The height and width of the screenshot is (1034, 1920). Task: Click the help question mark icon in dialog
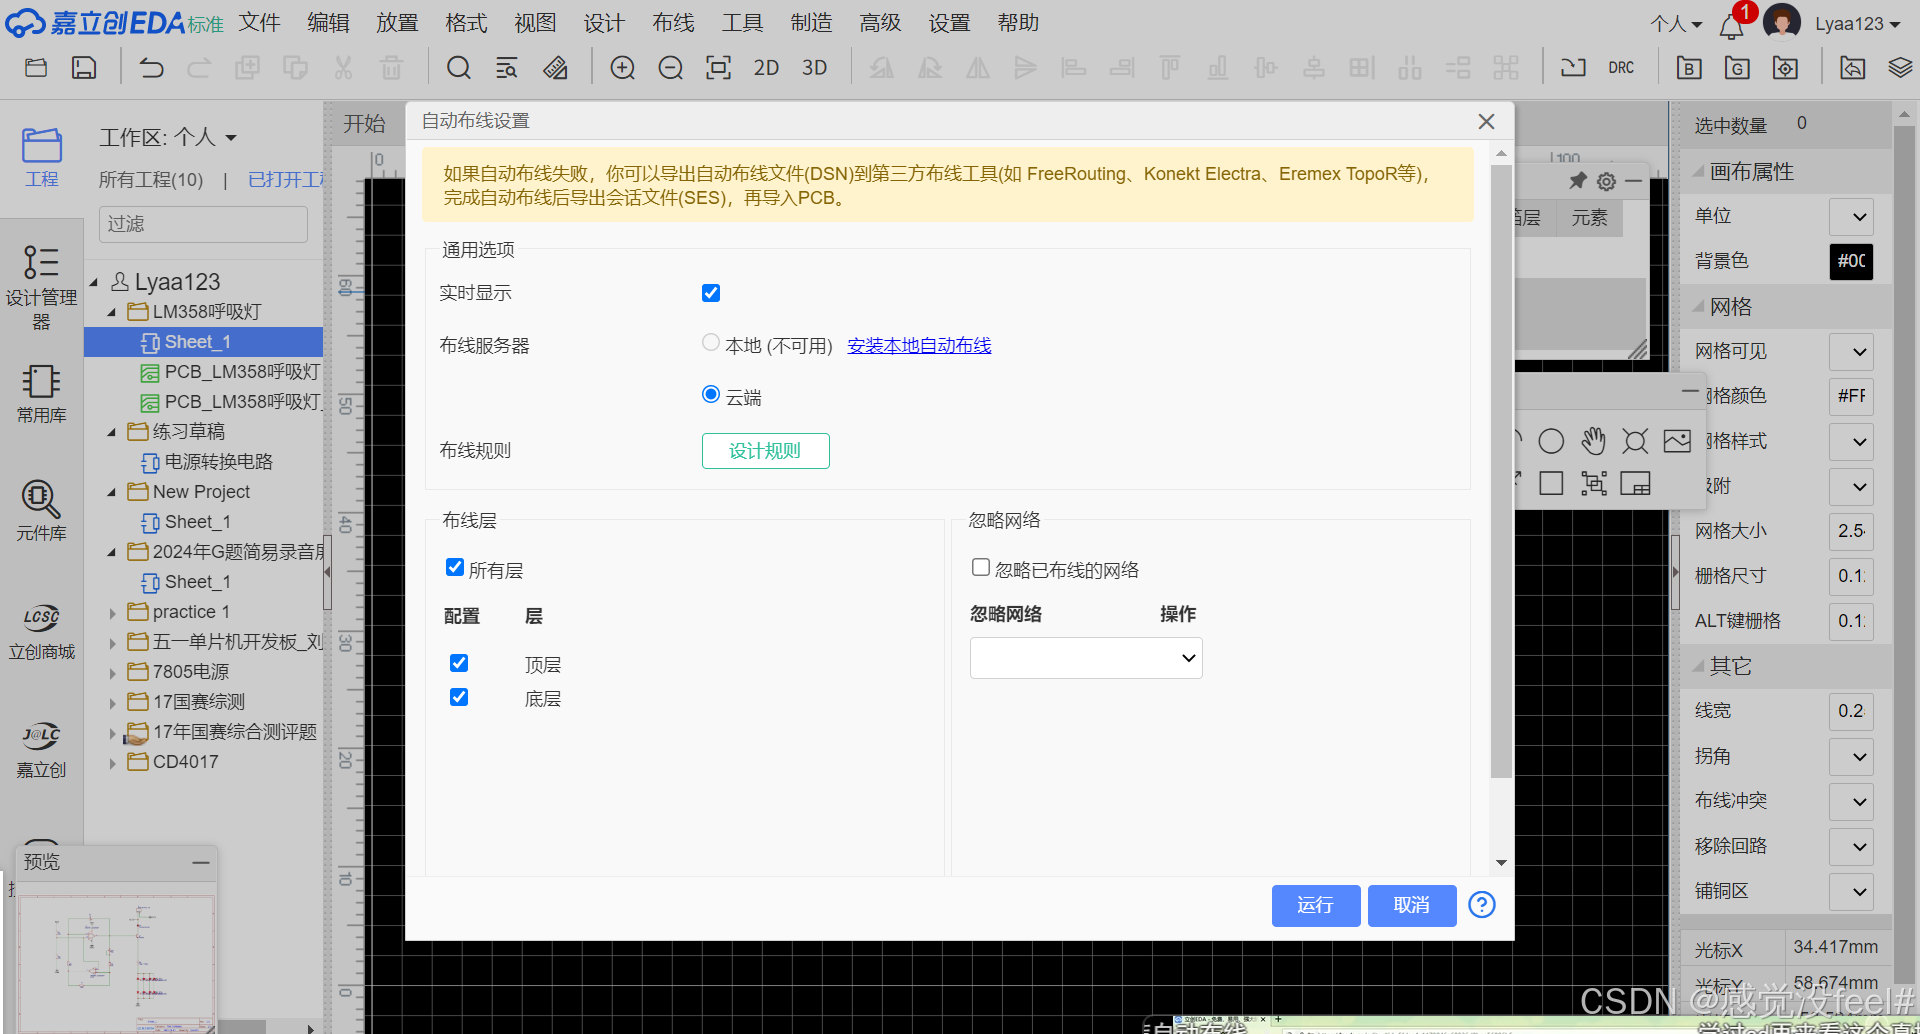(x=1482, y=905)
